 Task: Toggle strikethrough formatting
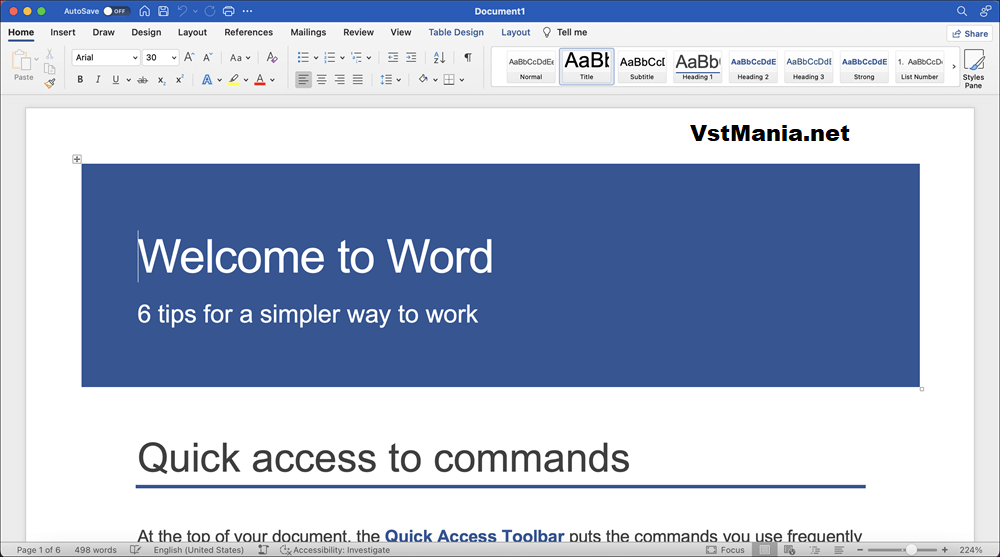pos(143,80)
